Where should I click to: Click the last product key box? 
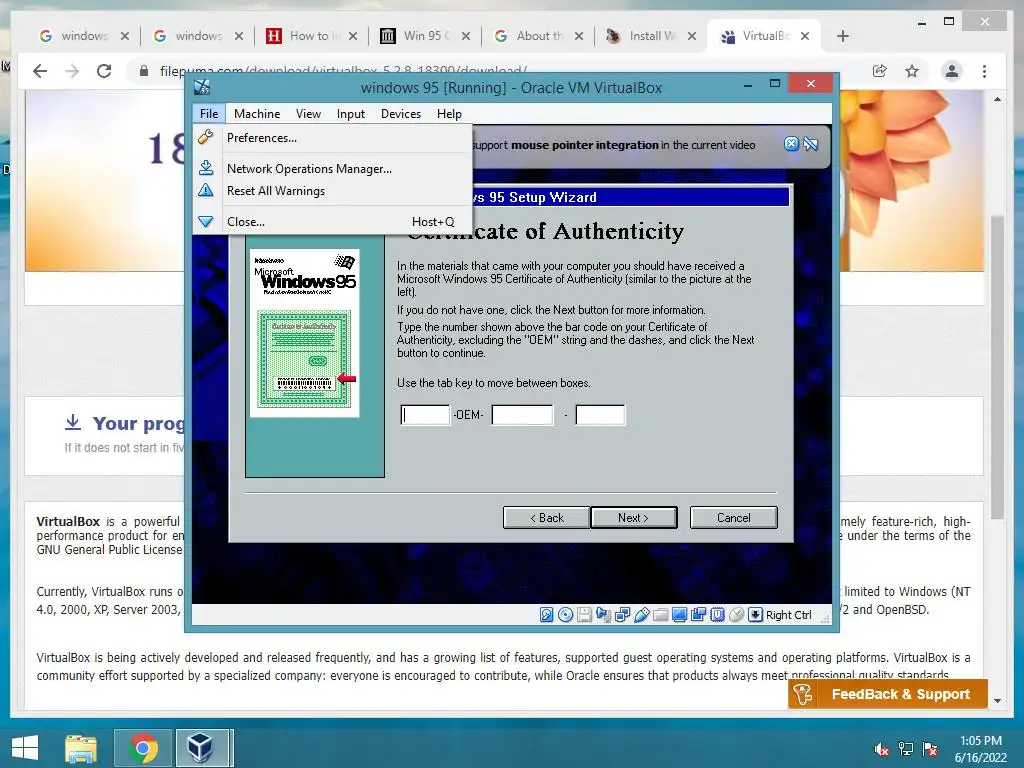pos(600,415)
